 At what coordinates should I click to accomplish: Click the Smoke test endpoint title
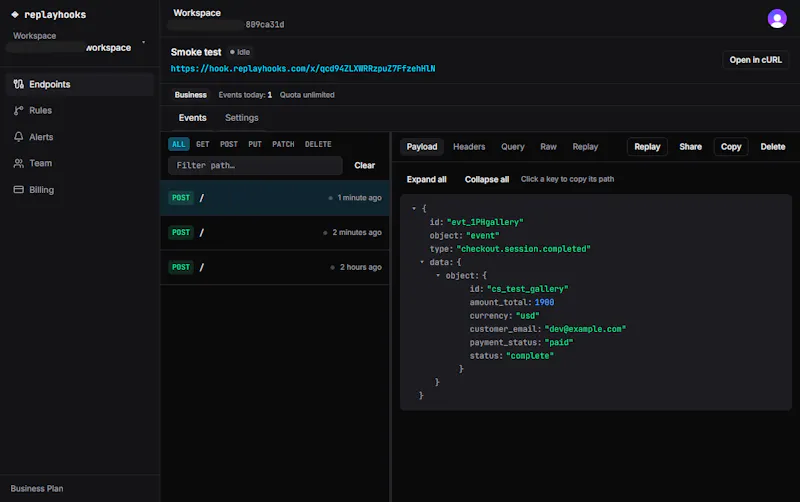click(196, 52)
